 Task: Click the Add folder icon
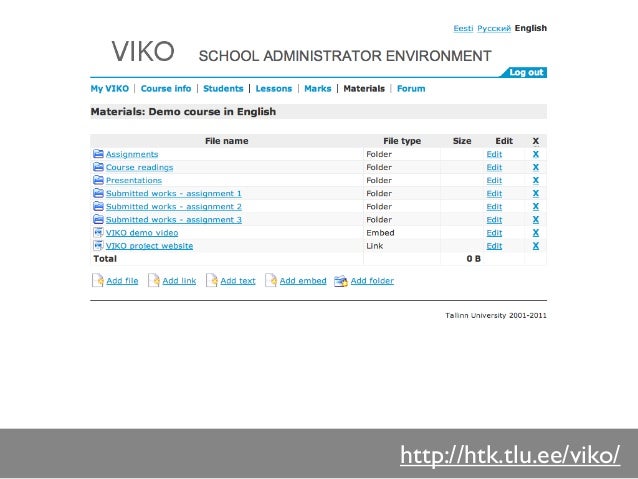coord(341,281)
